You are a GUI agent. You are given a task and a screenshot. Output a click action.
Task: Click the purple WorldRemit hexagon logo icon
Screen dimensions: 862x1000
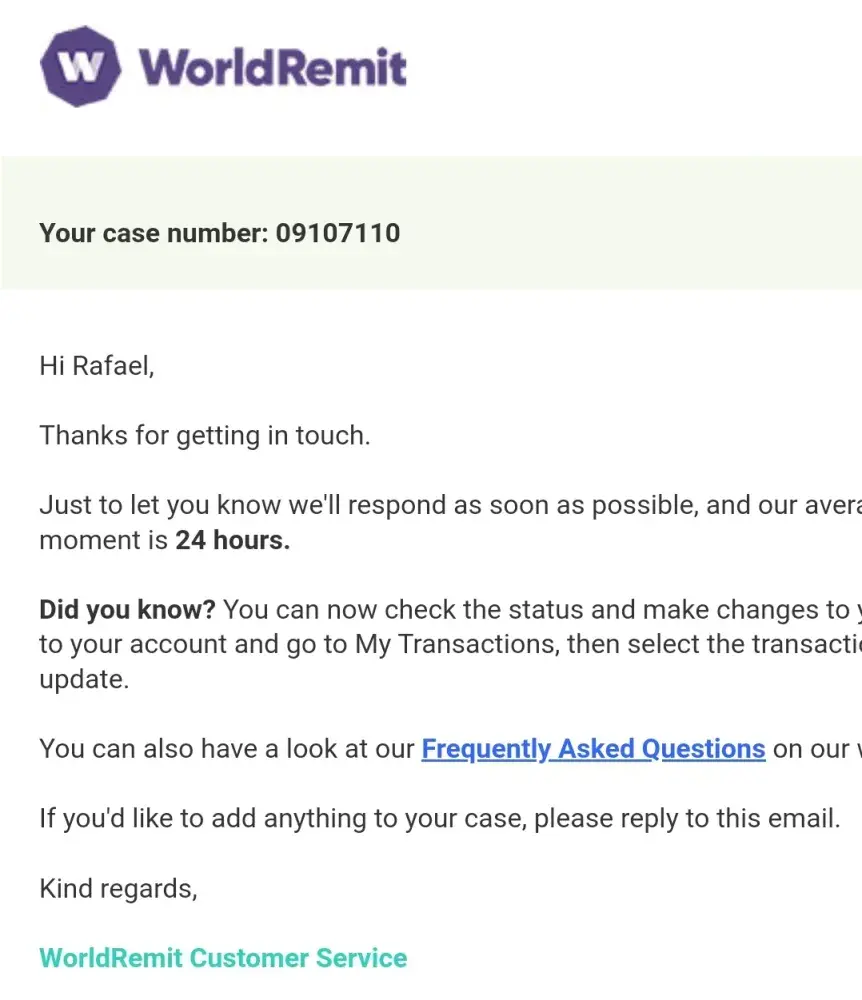point(80,66)
